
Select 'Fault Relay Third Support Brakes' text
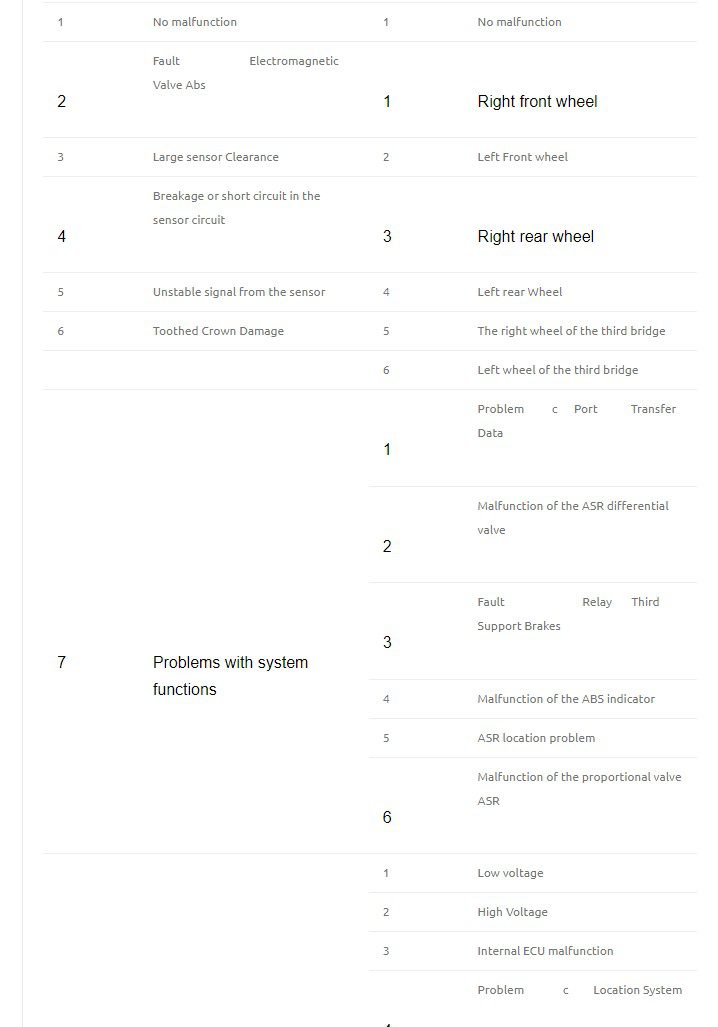click(567, 614)
